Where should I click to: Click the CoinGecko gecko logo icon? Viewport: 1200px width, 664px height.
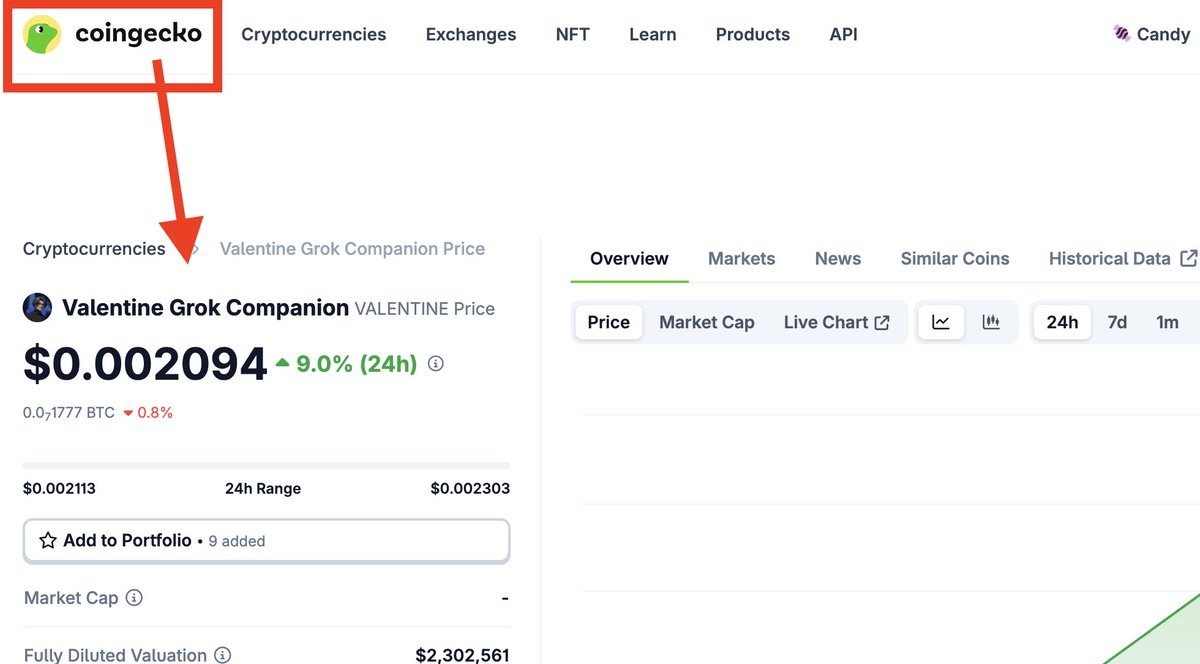pos(42,34)
